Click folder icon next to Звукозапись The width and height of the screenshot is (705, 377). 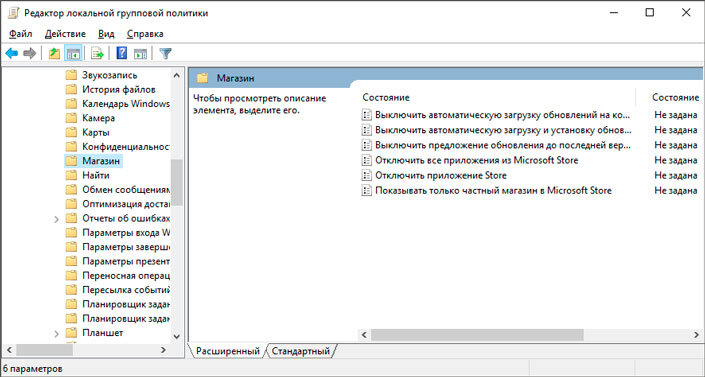point(71,75)
